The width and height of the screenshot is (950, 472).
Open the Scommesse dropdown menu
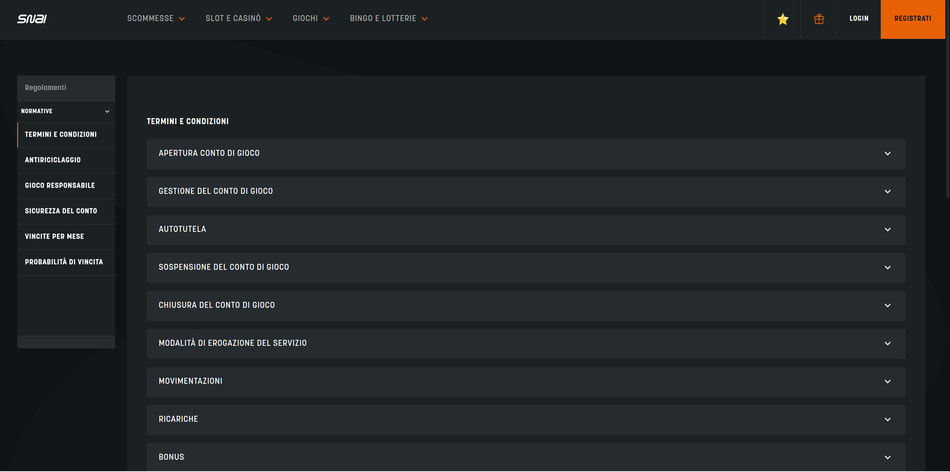pos(156,19)
